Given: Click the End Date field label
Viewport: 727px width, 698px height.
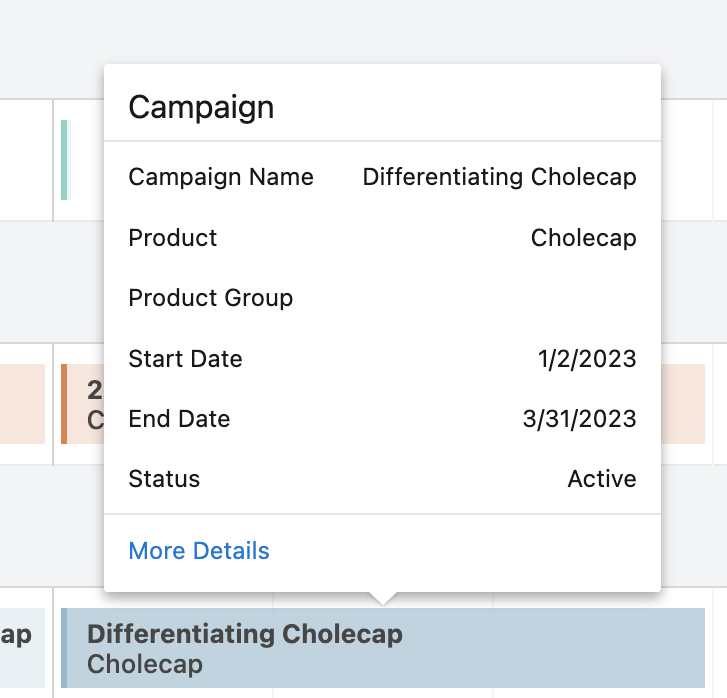Looking at the screenshot, I should tap(180, 419).
